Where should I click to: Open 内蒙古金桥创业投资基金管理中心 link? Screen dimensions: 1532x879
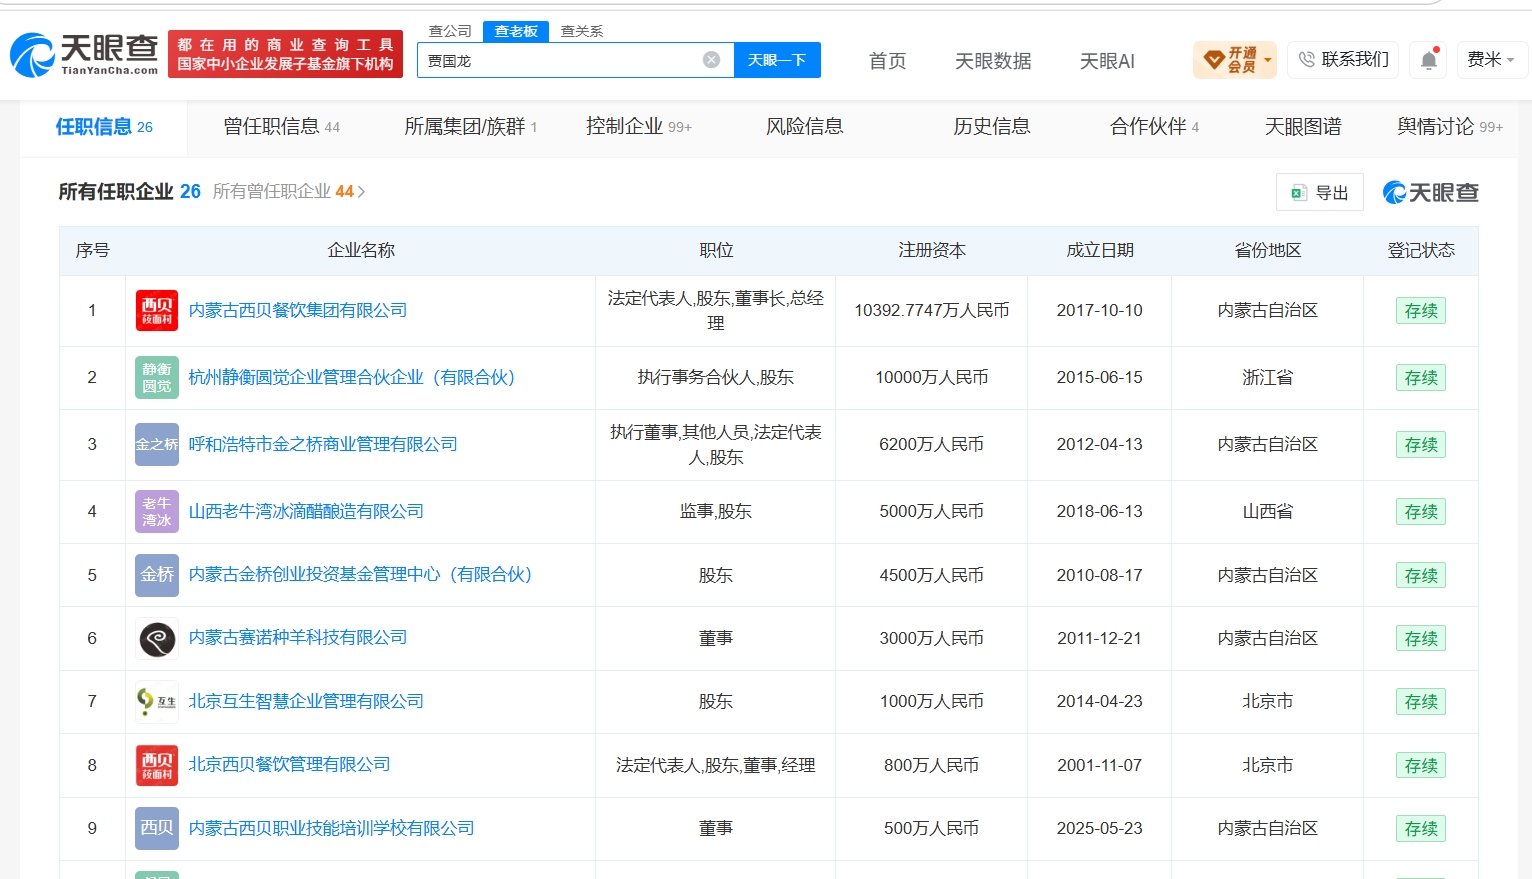click(x=361, y=575)
